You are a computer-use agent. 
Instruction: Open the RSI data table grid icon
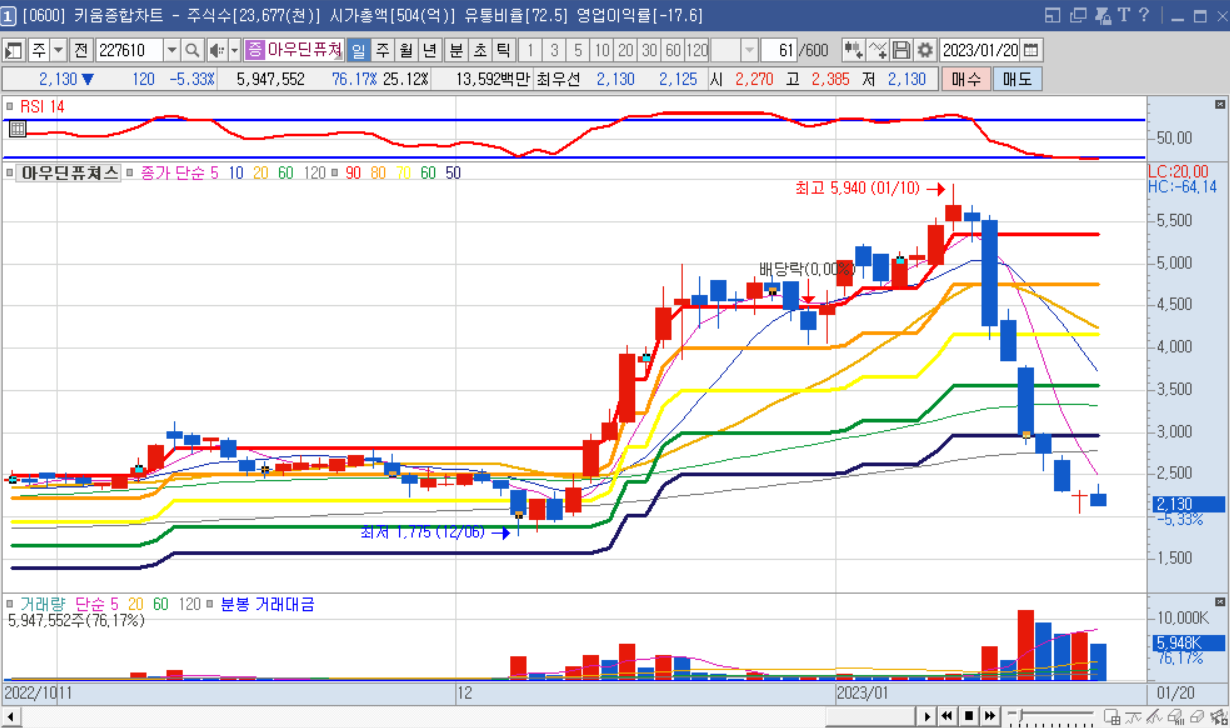click(x=17, y=128)
